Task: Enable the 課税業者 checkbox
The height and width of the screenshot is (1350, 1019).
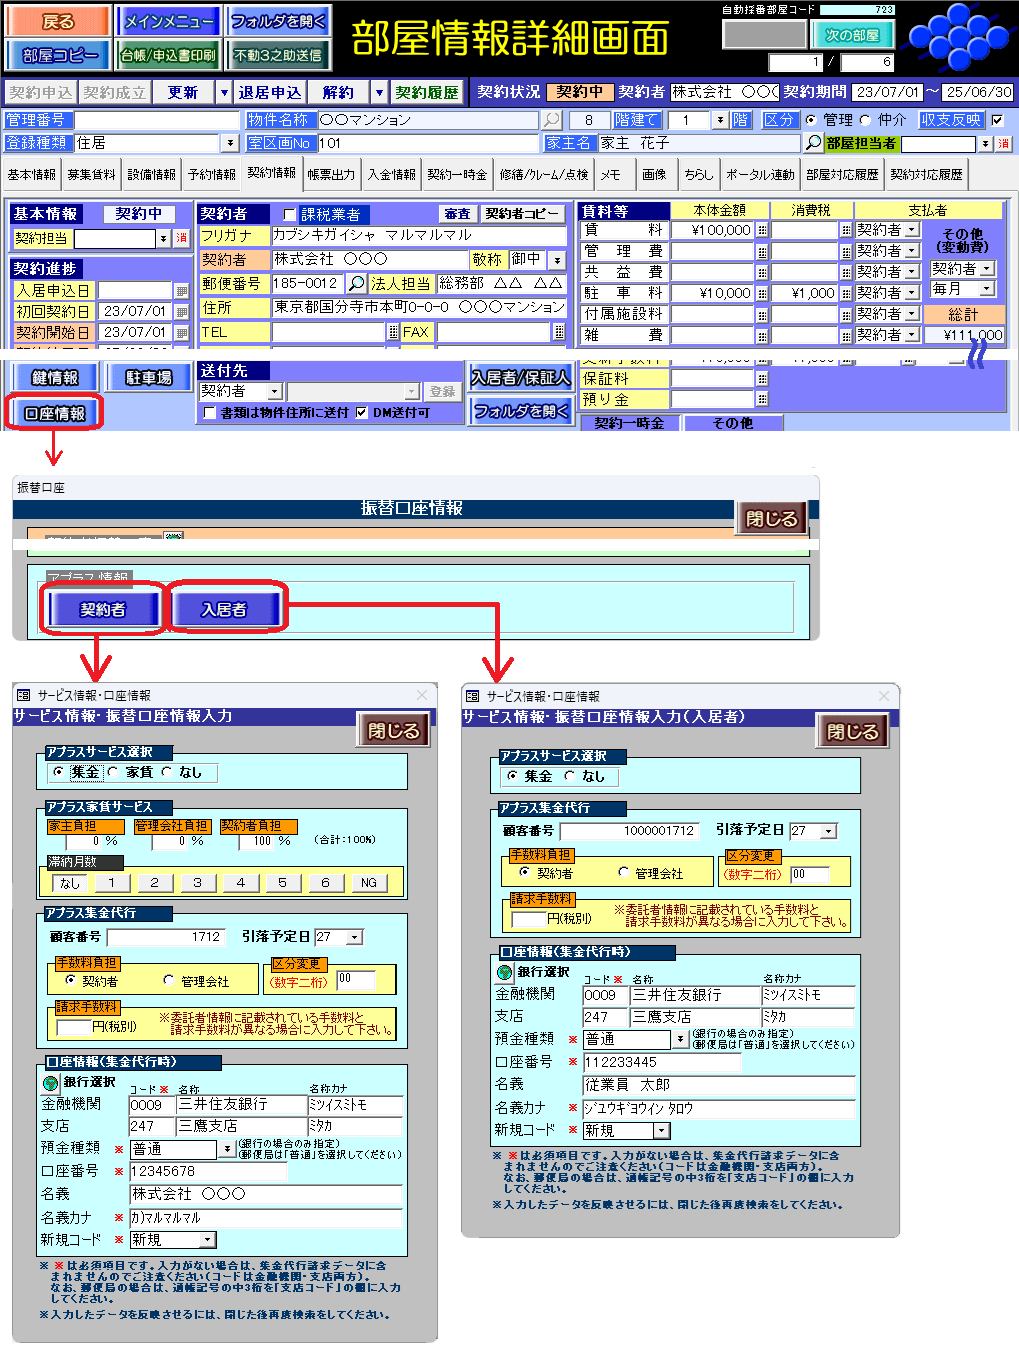Action: 290,215
